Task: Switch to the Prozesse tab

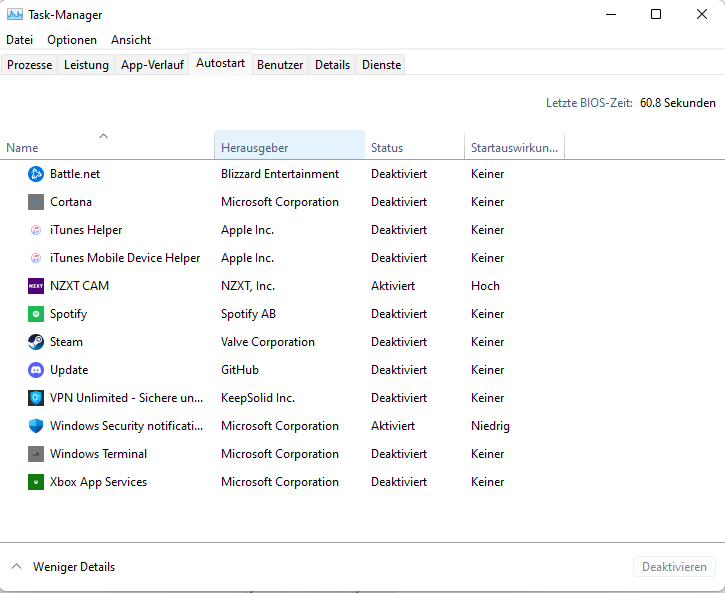Action: coord(30,65)
